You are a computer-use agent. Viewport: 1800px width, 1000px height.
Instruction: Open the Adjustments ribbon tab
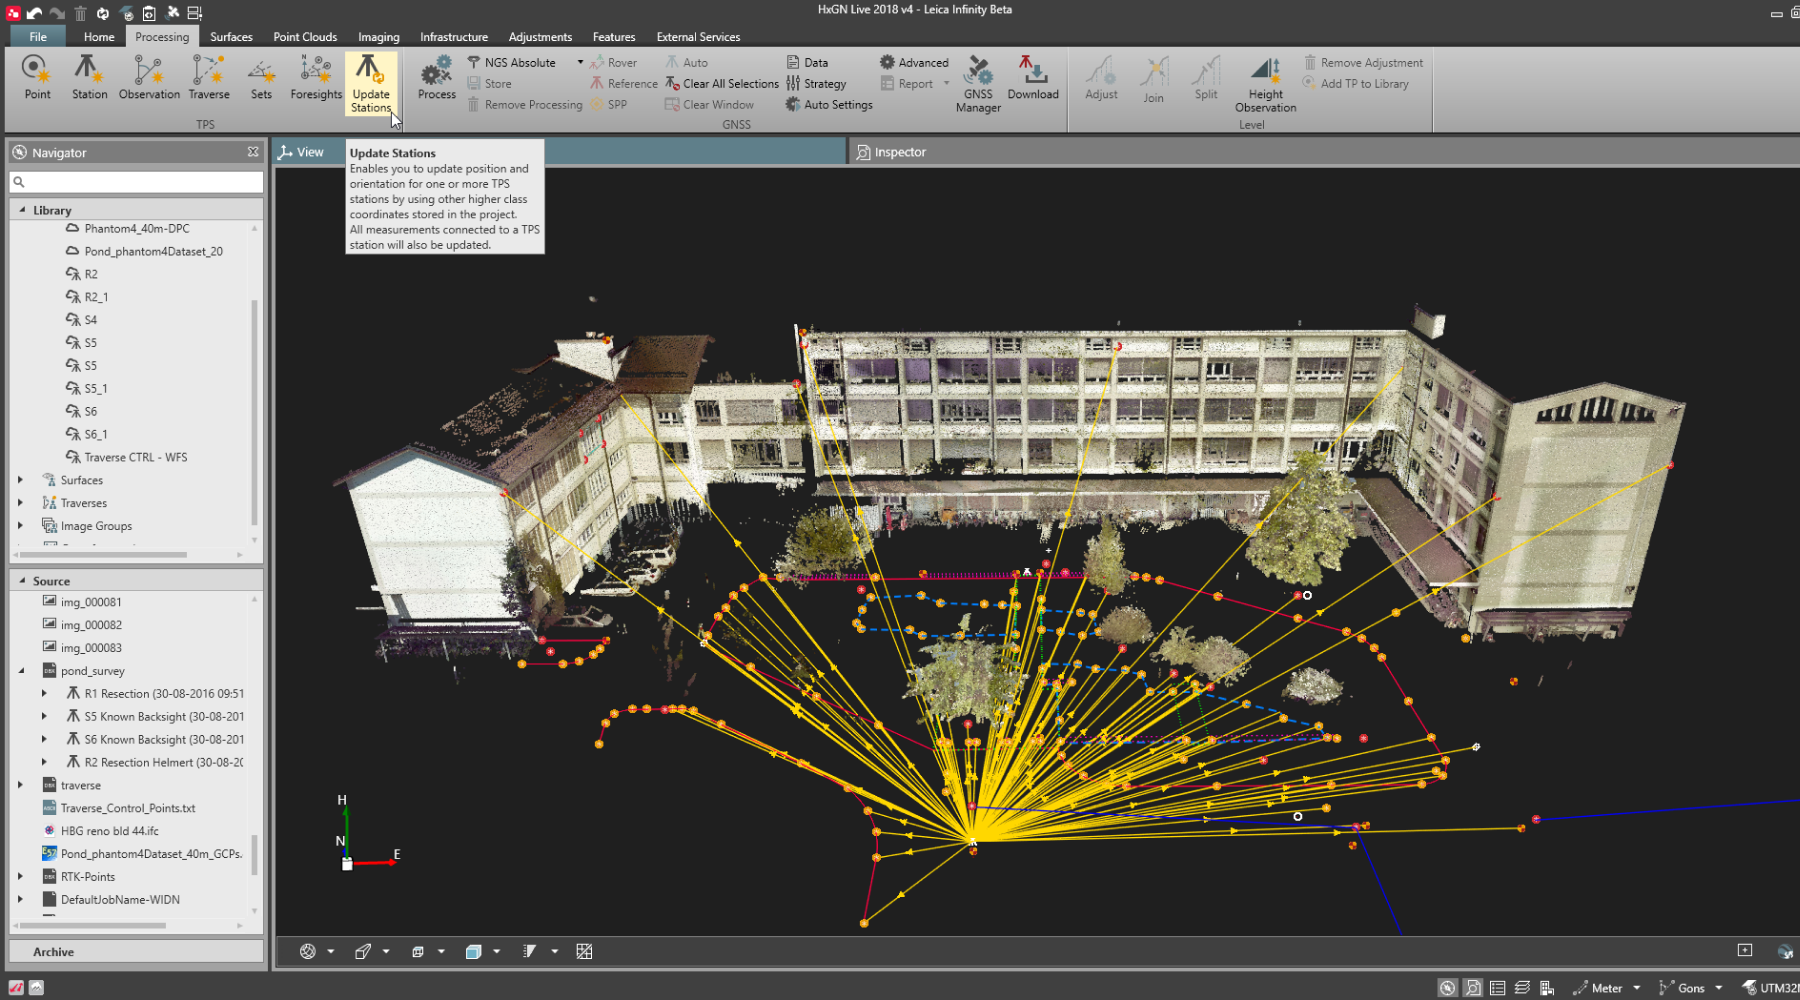(540, 37)
